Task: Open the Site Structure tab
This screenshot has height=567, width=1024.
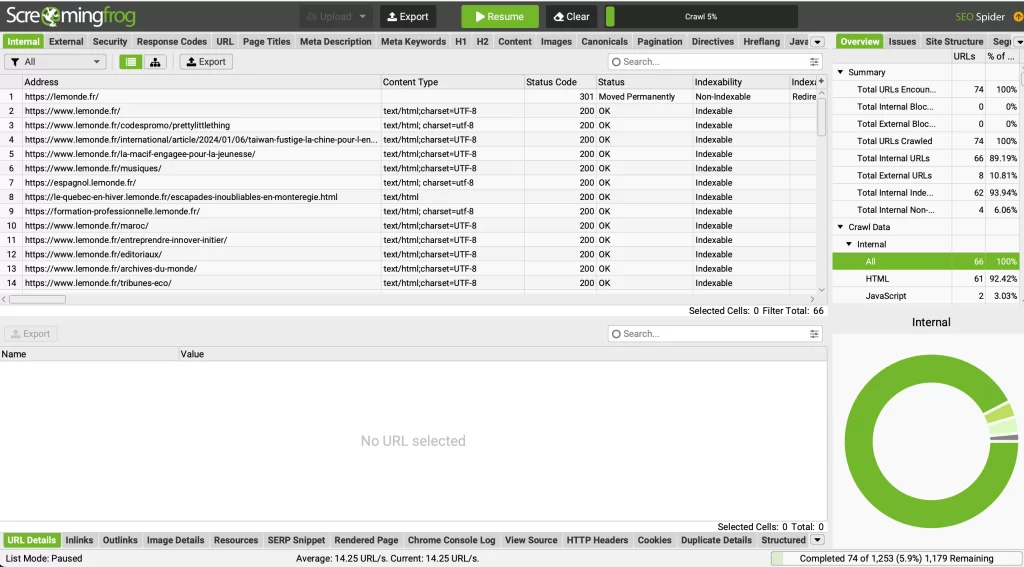Action: [954, 42]
